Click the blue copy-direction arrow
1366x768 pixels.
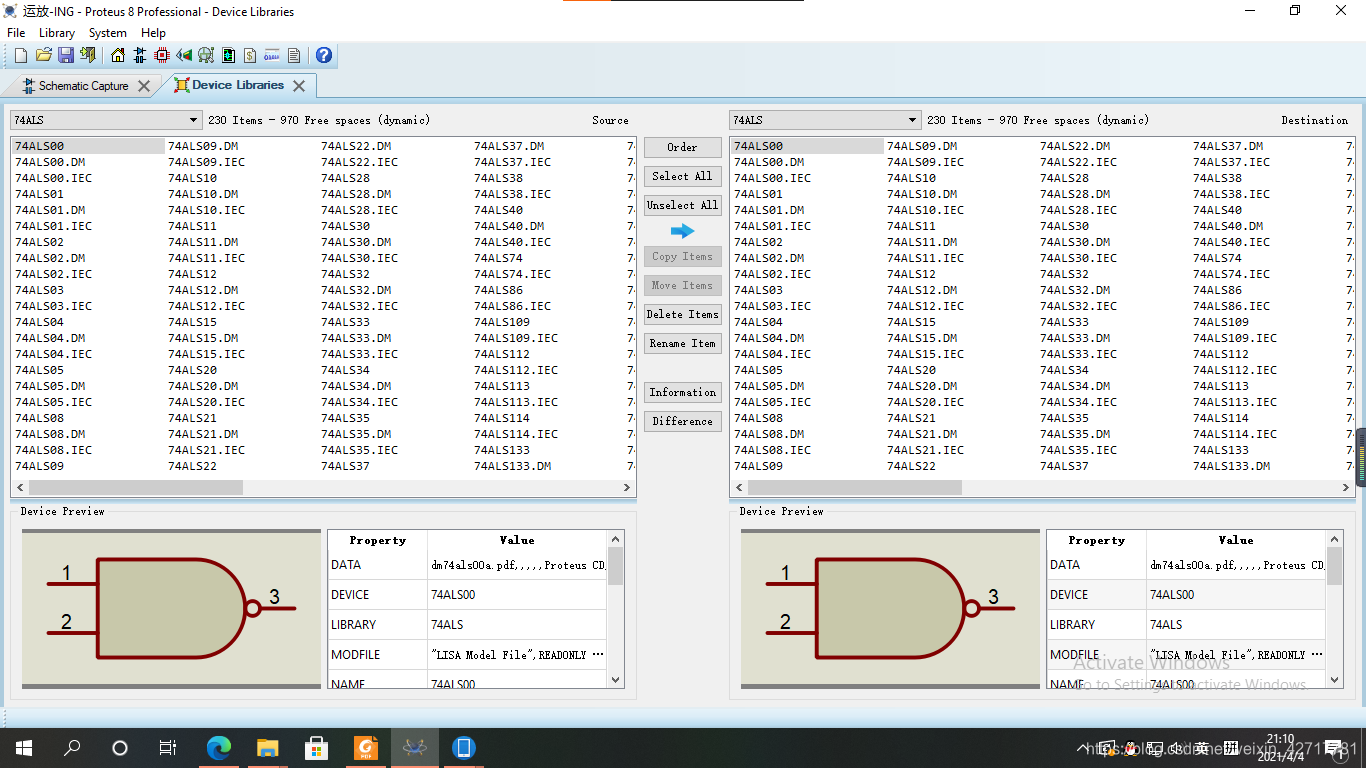(682, 231)
